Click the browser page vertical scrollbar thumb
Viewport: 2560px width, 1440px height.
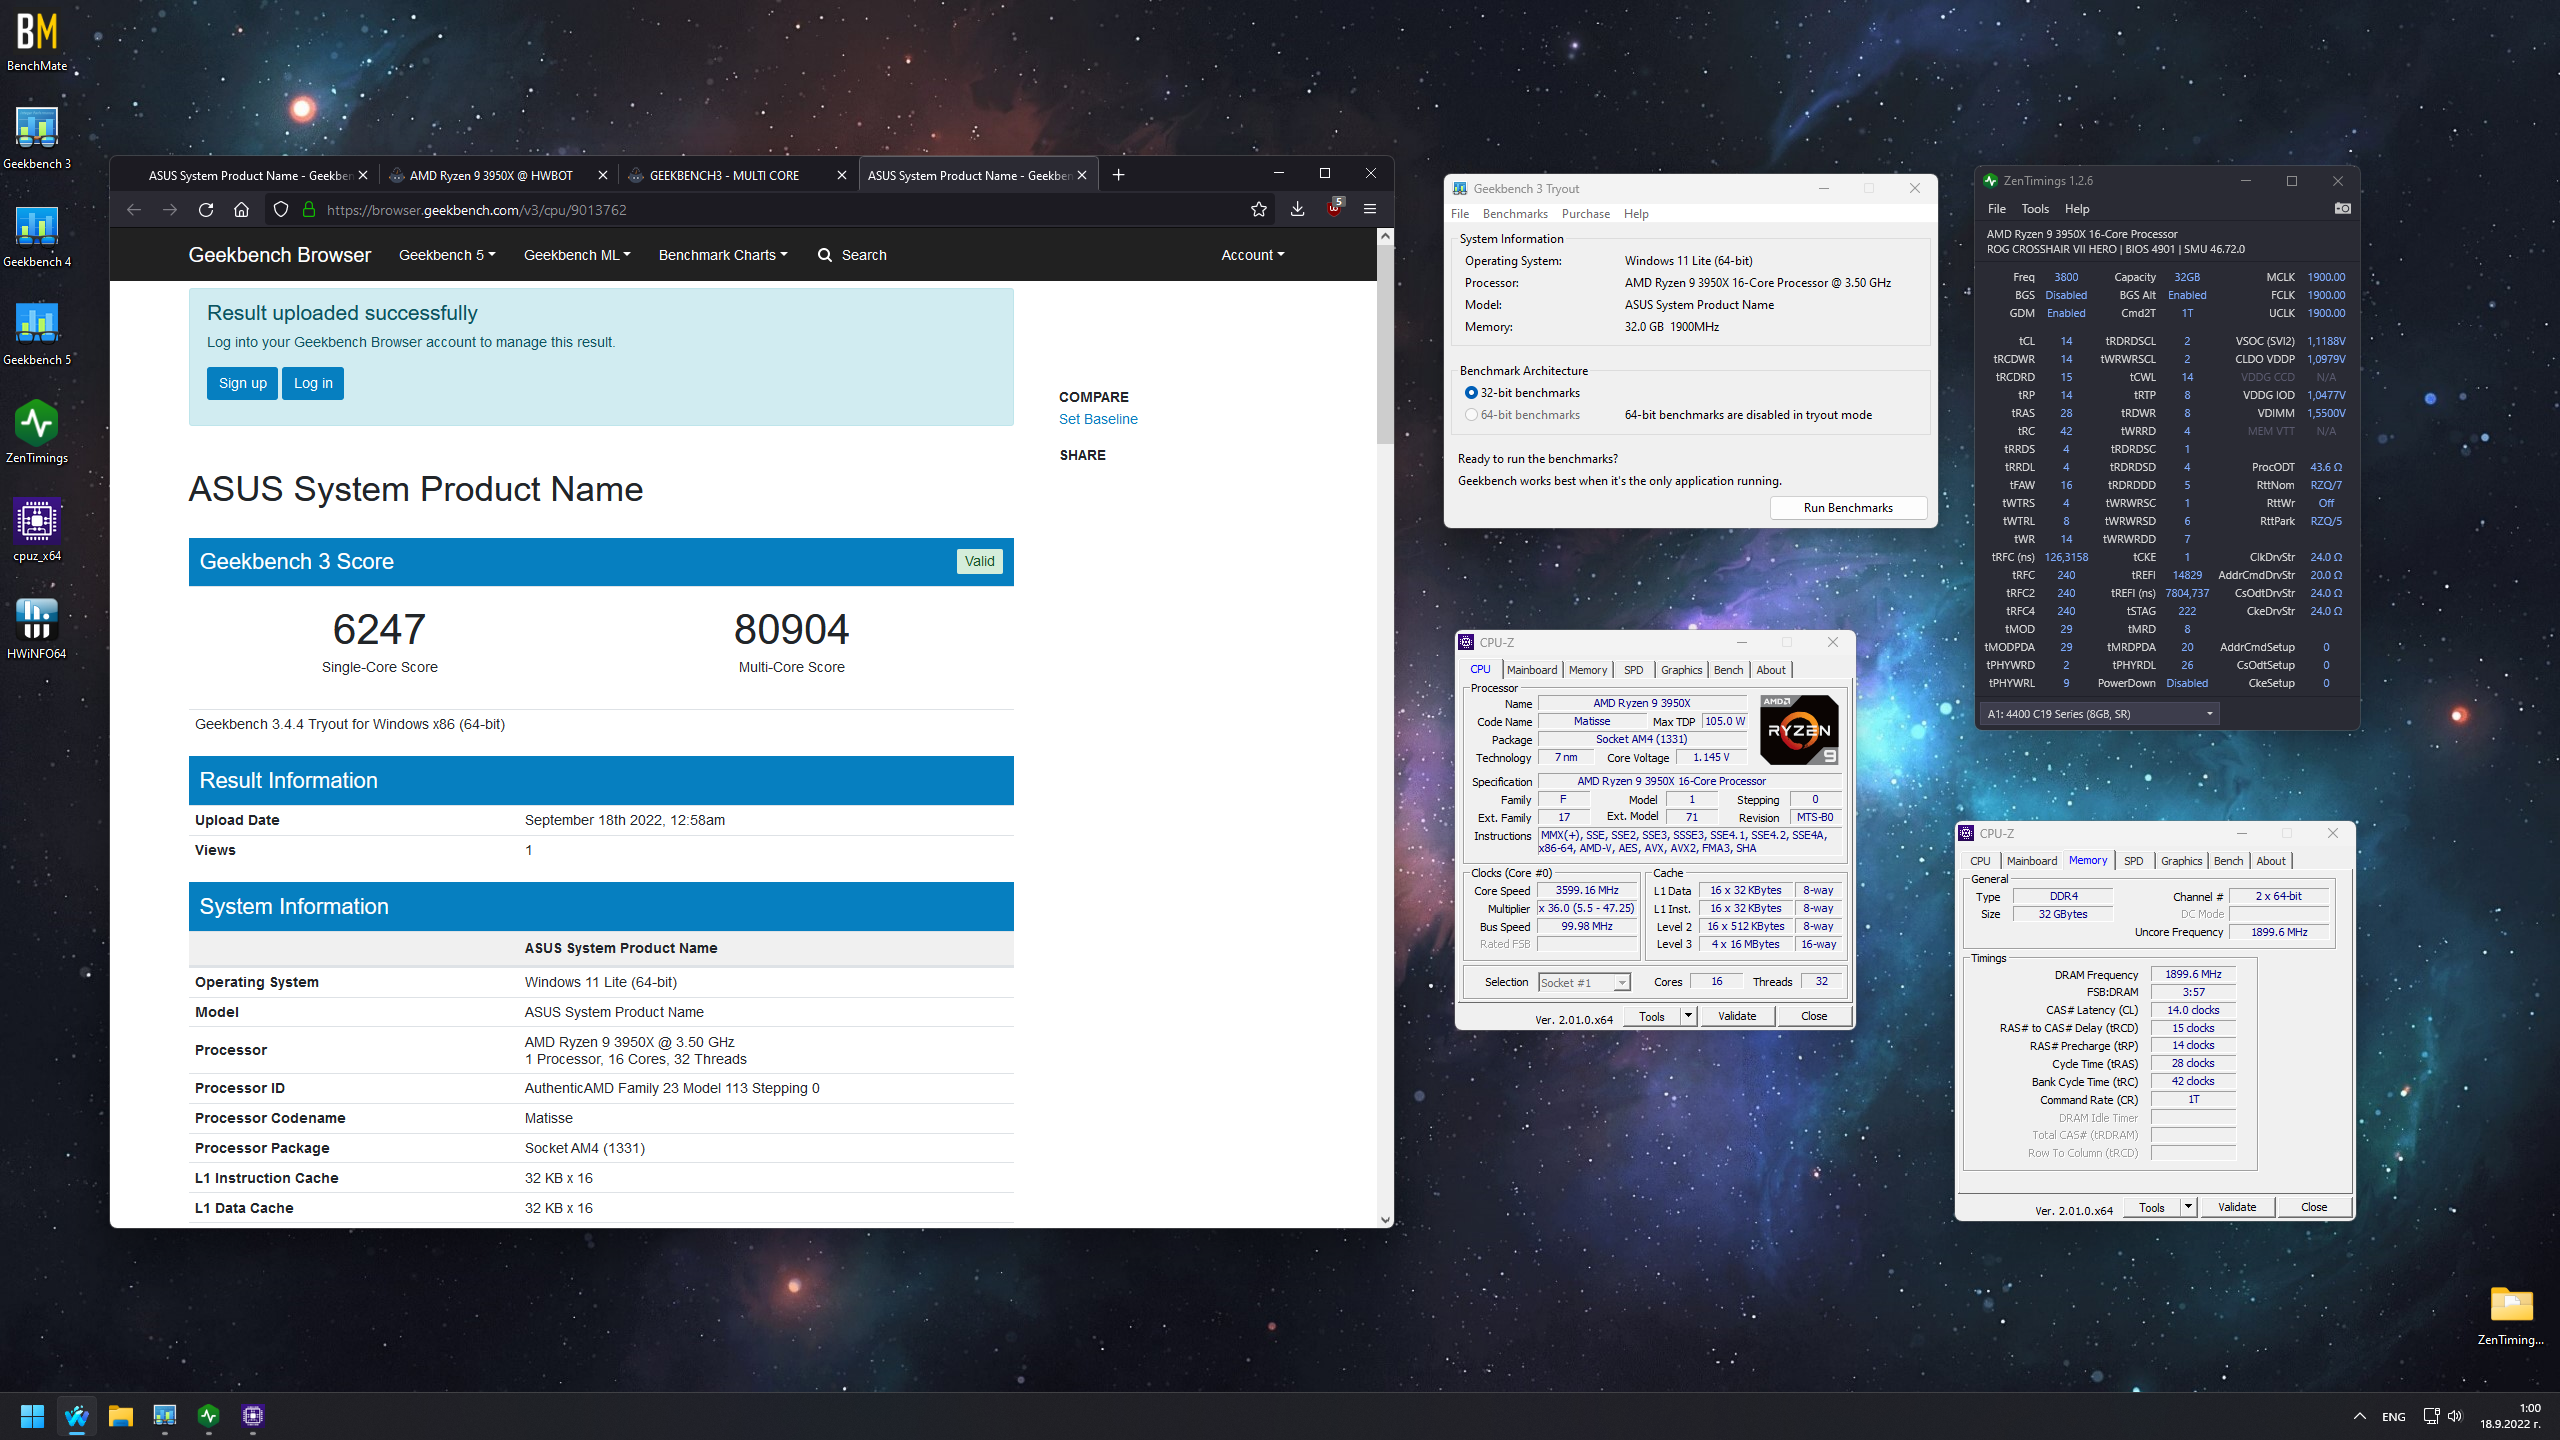point(1385,345)
